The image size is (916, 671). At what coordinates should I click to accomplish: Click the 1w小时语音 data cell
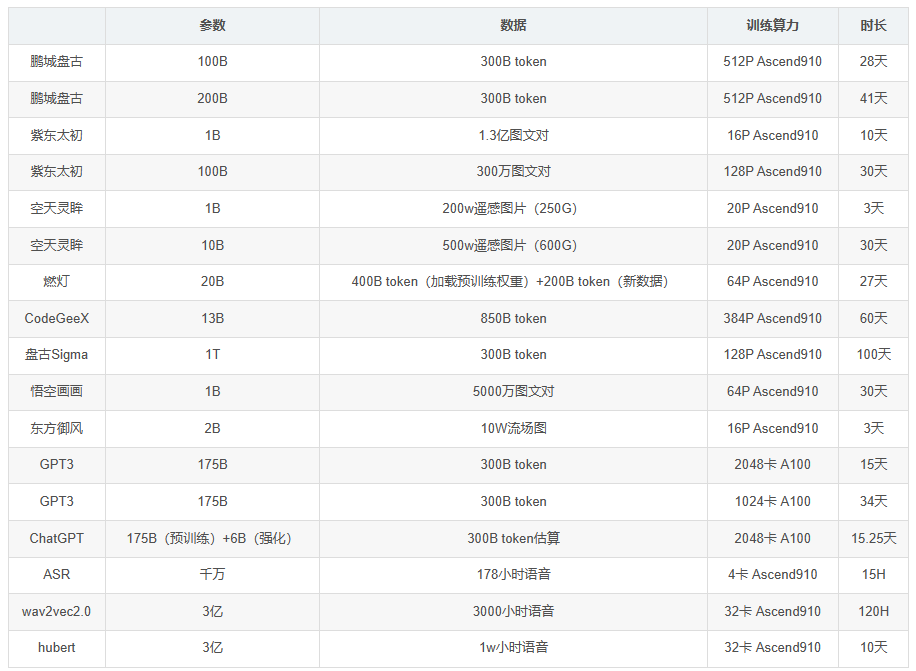coord(513,648)
